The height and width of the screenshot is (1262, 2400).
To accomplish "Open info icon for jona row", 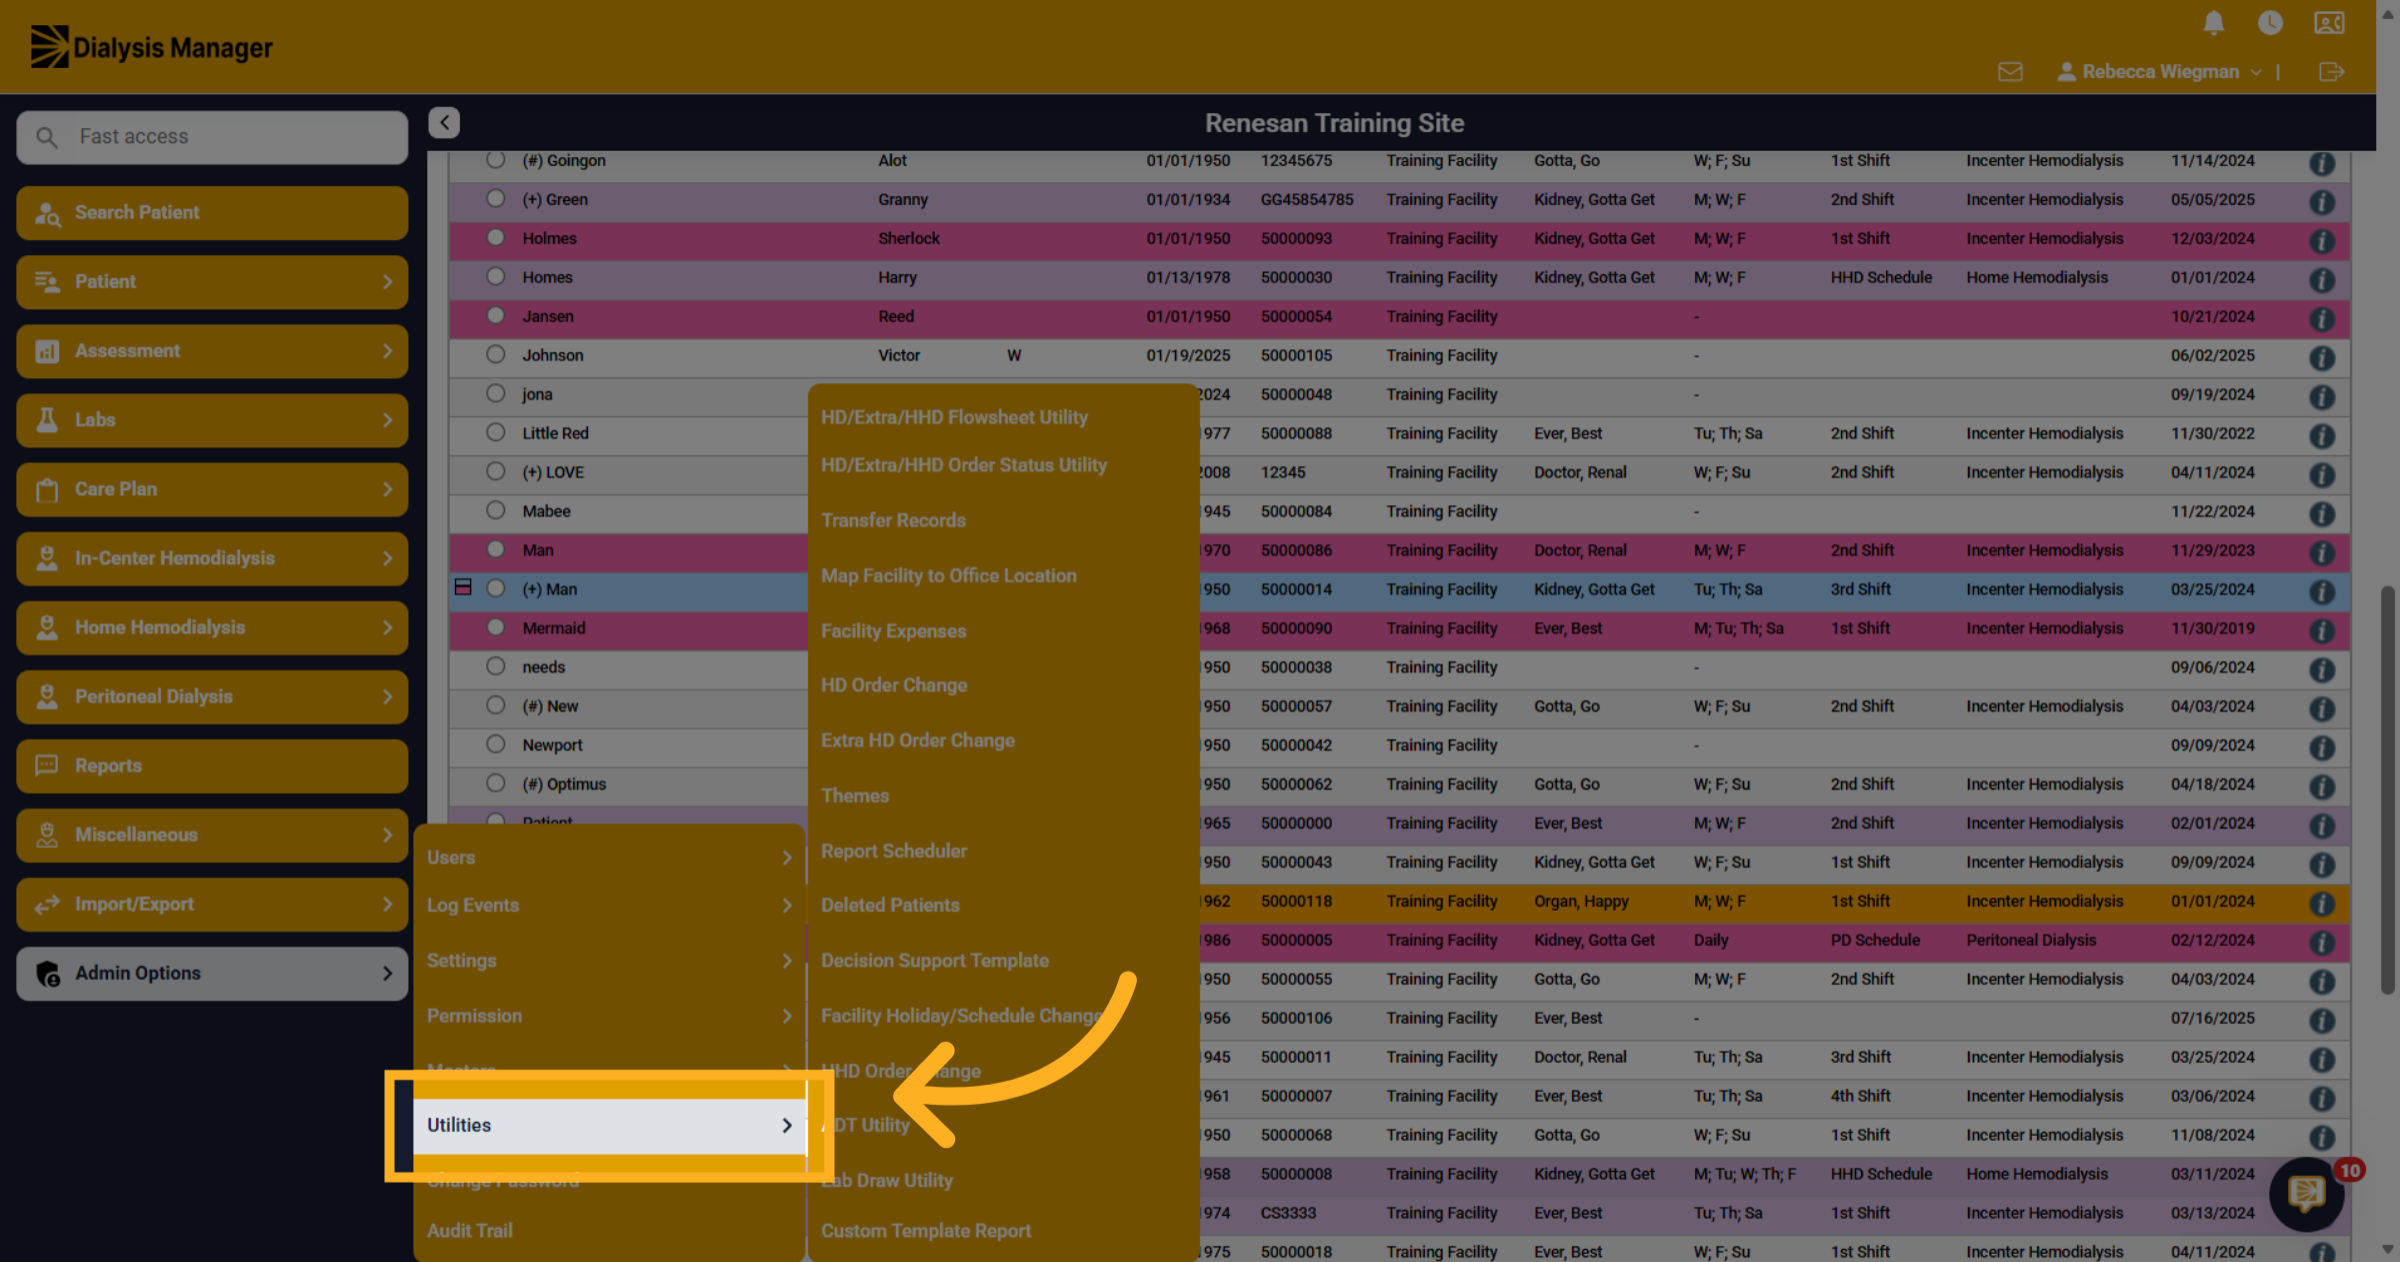I will (2322, 397).
